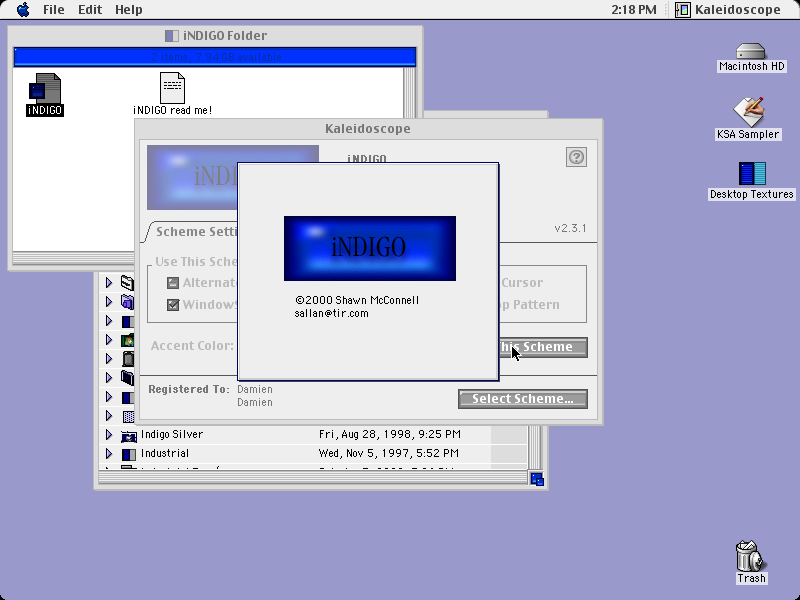800x600 pixels.
Task: Click the partially hidden This Scheme button
Action: click(x=543, y=347)
